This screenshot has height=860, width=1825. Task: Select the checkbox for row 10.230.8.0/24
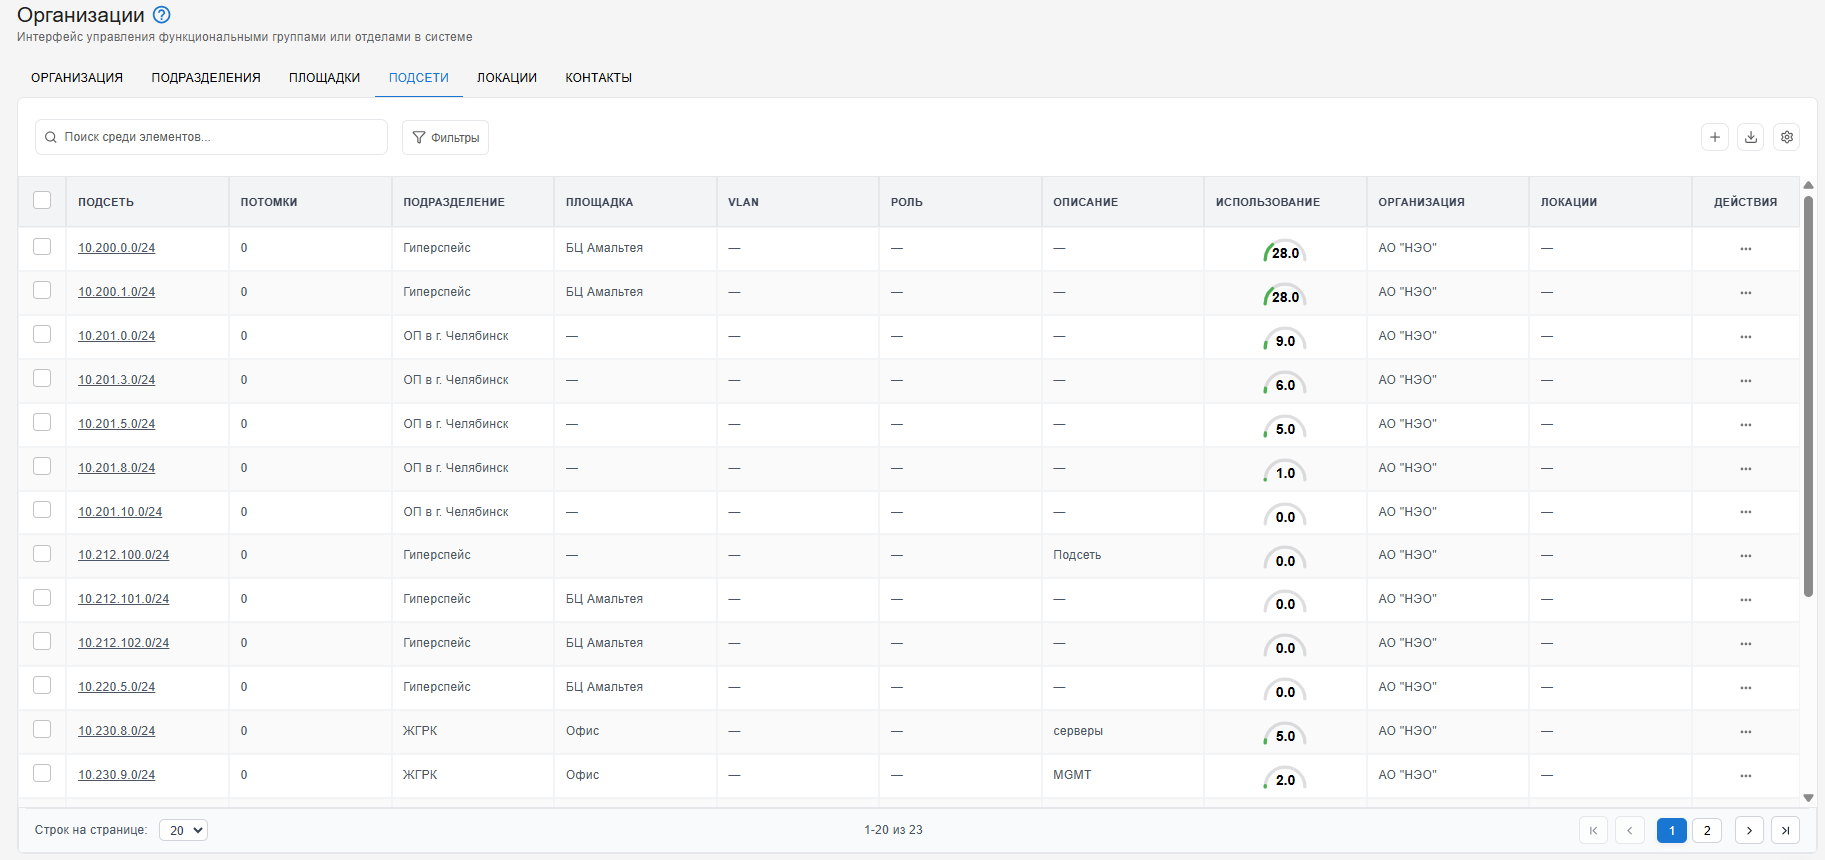[42, 729]
